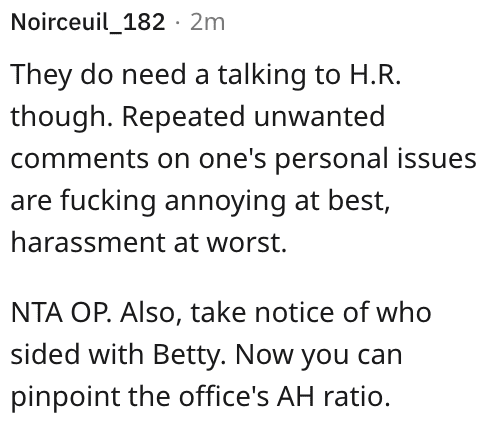Click the word 'unwanted' in second line

click(319, 117)
